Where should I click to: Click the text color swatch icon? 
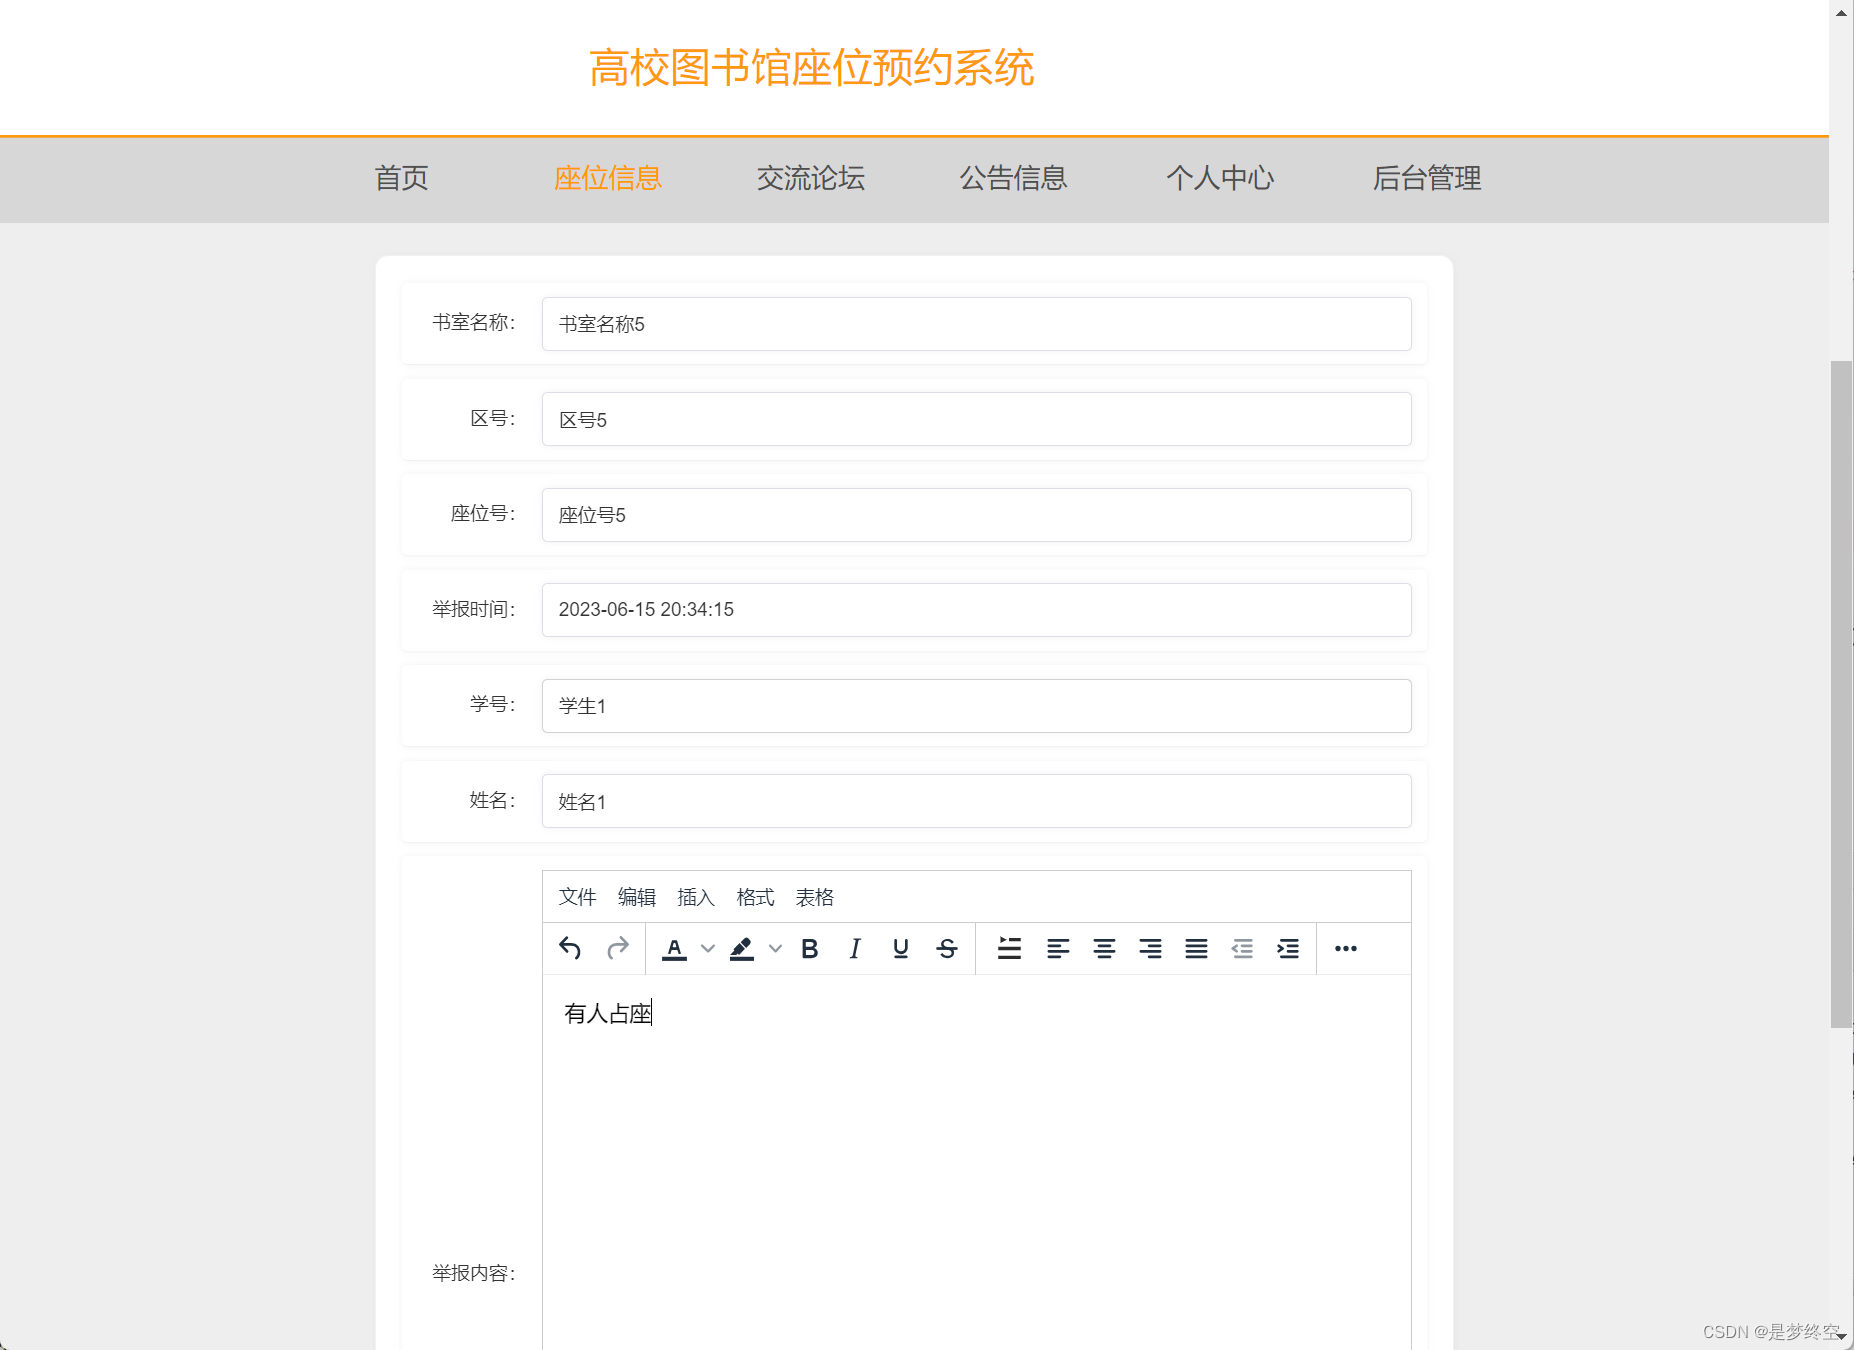click(x=675, y=948)
